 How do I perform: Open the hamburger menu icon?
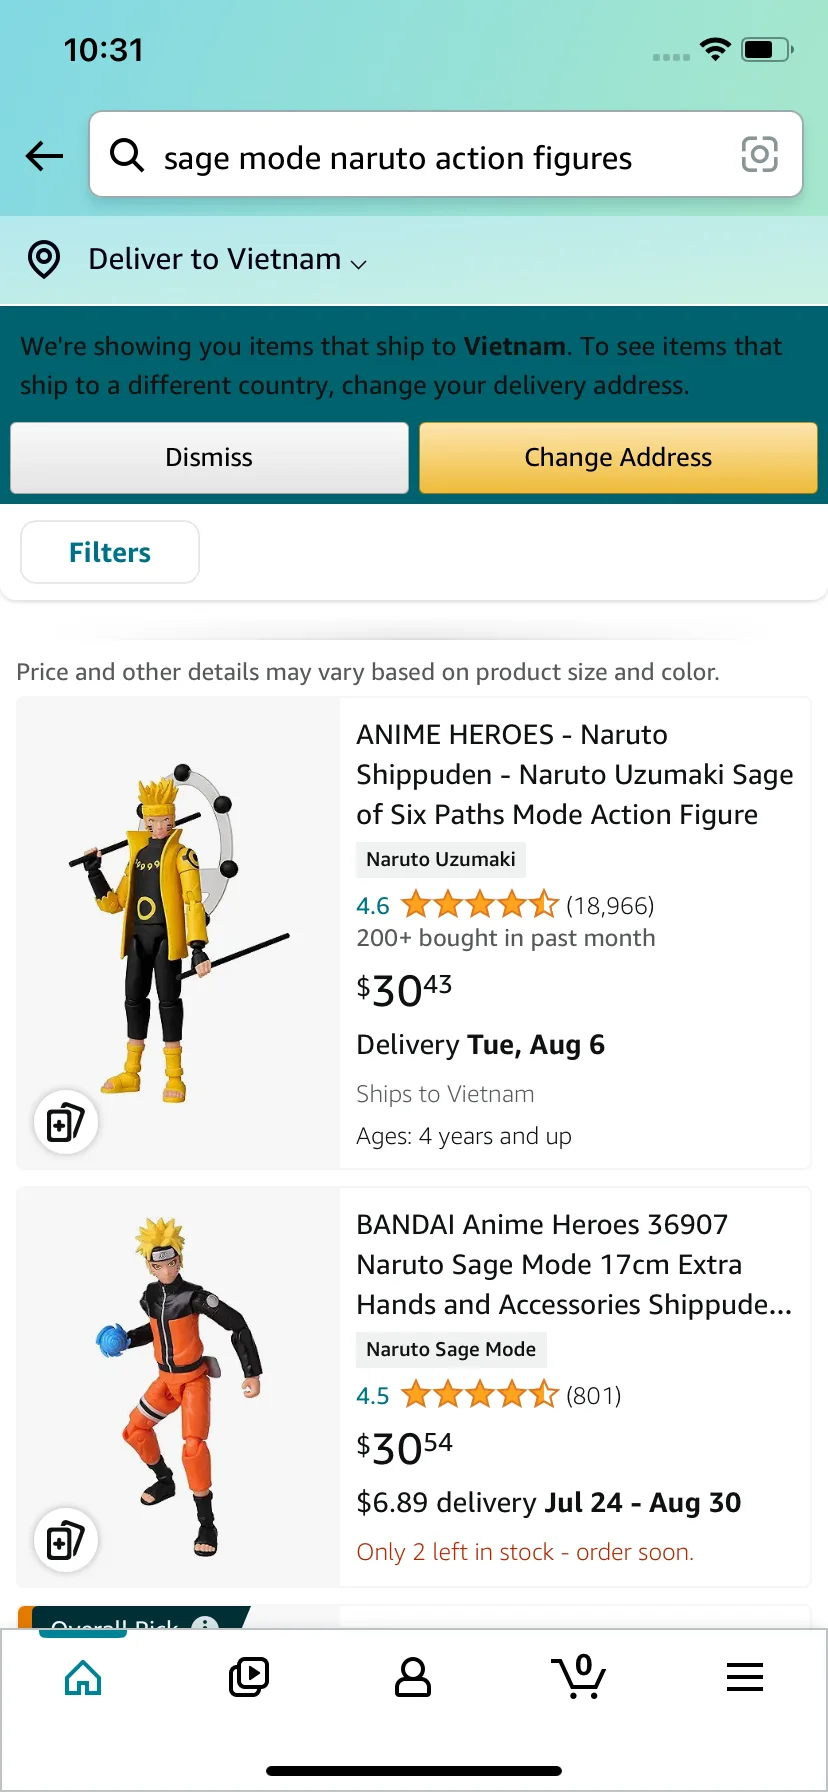pyautogui.click(x=745, y=1677)
